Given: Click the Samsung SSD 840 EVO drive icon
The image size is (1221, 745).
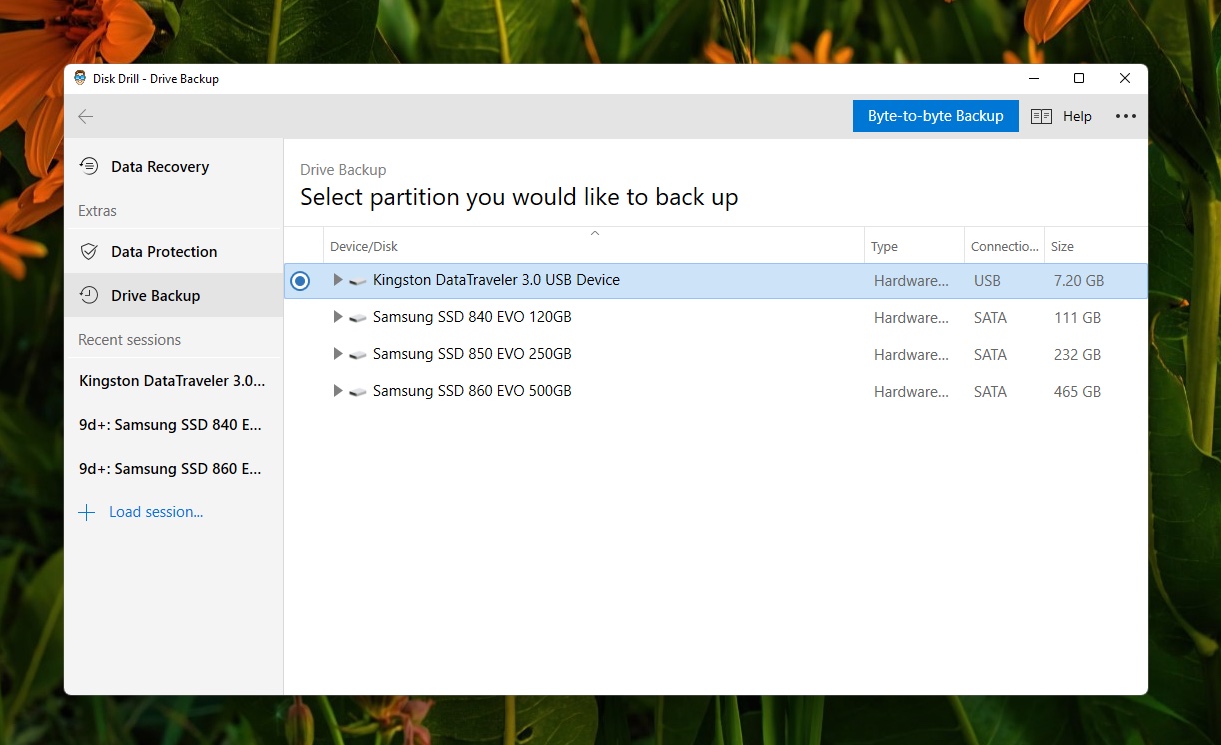Looking at the screenshot, I should point(358,318).
